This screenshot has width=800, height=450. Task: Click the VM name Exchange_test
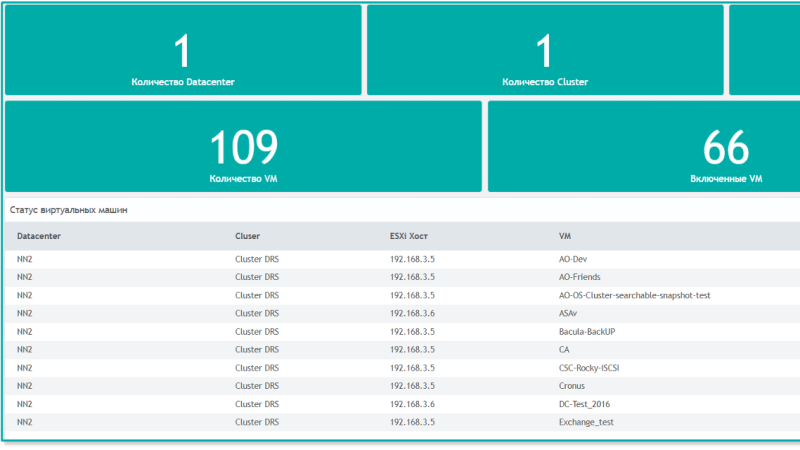click(x=586, y=422)
